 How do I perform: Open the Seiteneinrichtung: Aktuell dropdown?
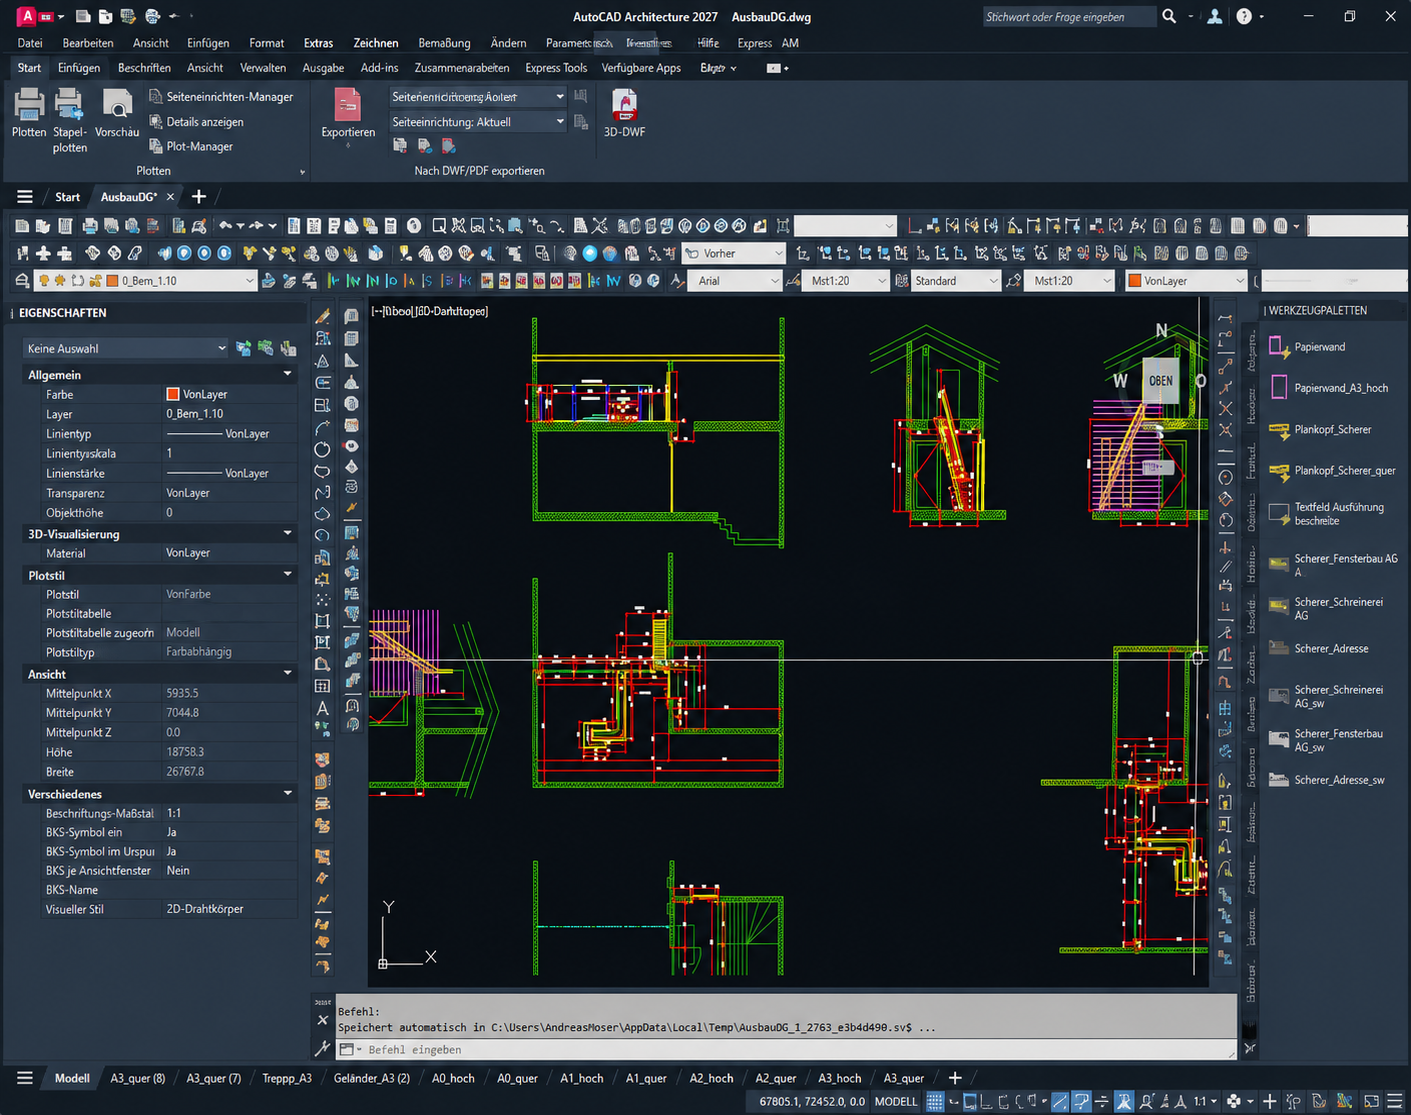478,122
